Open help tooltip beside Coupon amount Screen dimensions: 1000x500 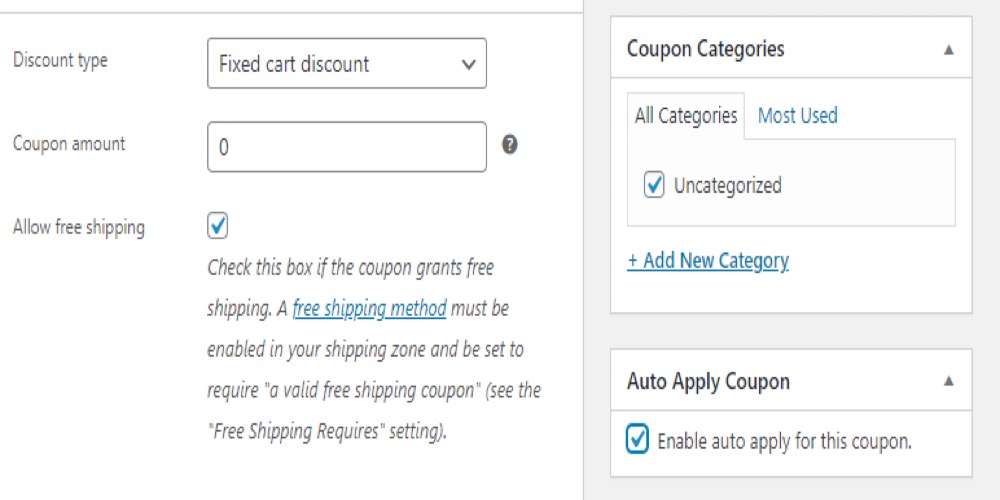[x=510, y=145]
